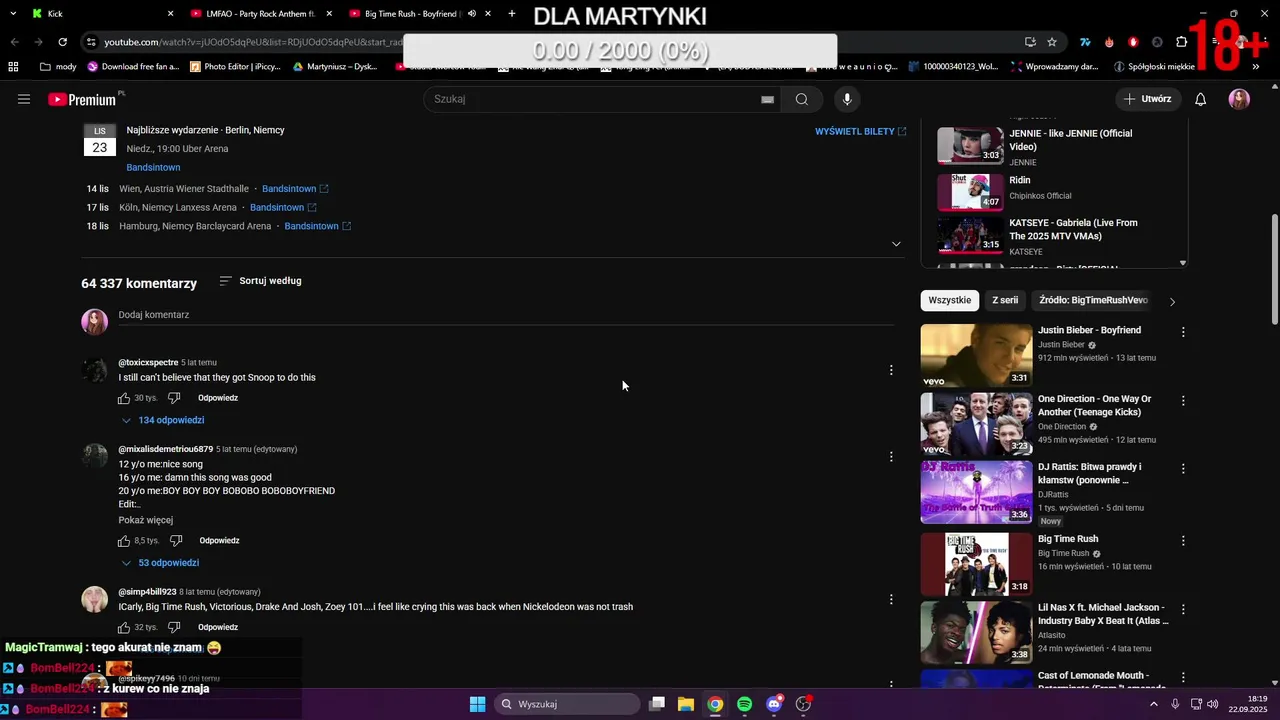Open more options for Justin Bieber Boyfriend video
Image resolution: width=1280 pixels, height=720 pixels.
point(1183,332)
